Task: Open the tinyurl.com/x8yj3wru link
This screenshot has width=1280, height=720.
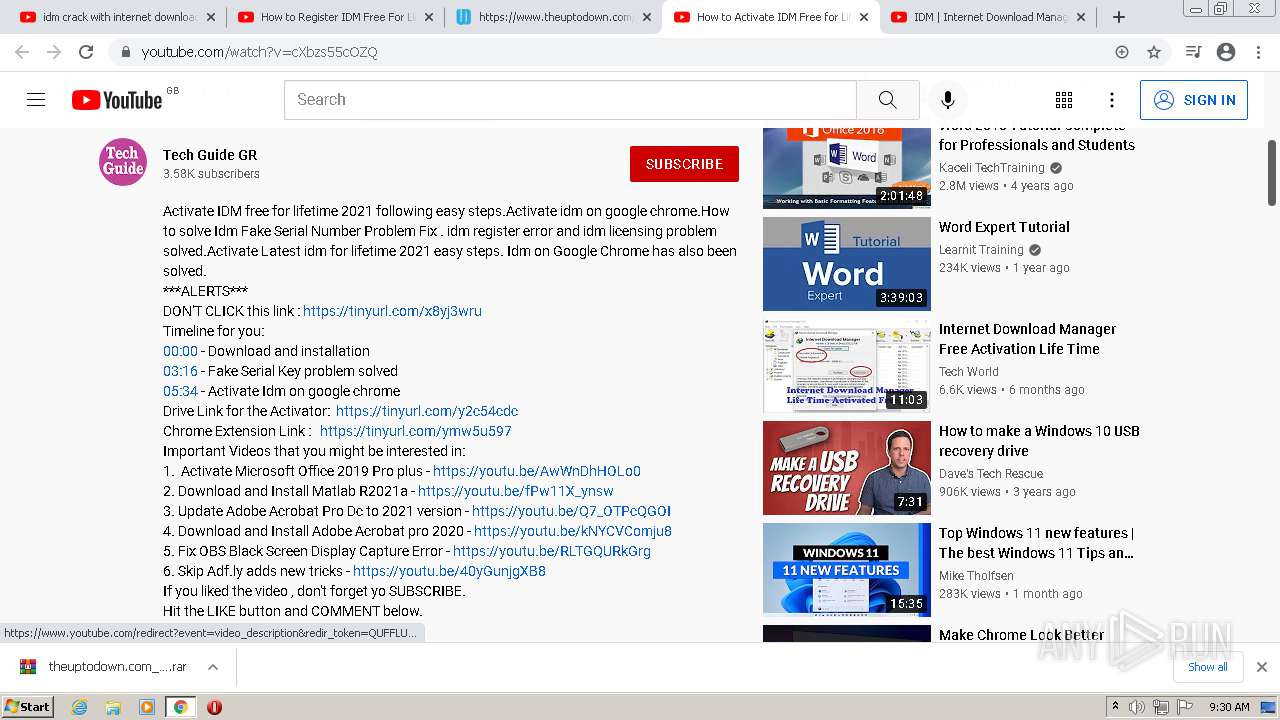Action: point(392,311)
